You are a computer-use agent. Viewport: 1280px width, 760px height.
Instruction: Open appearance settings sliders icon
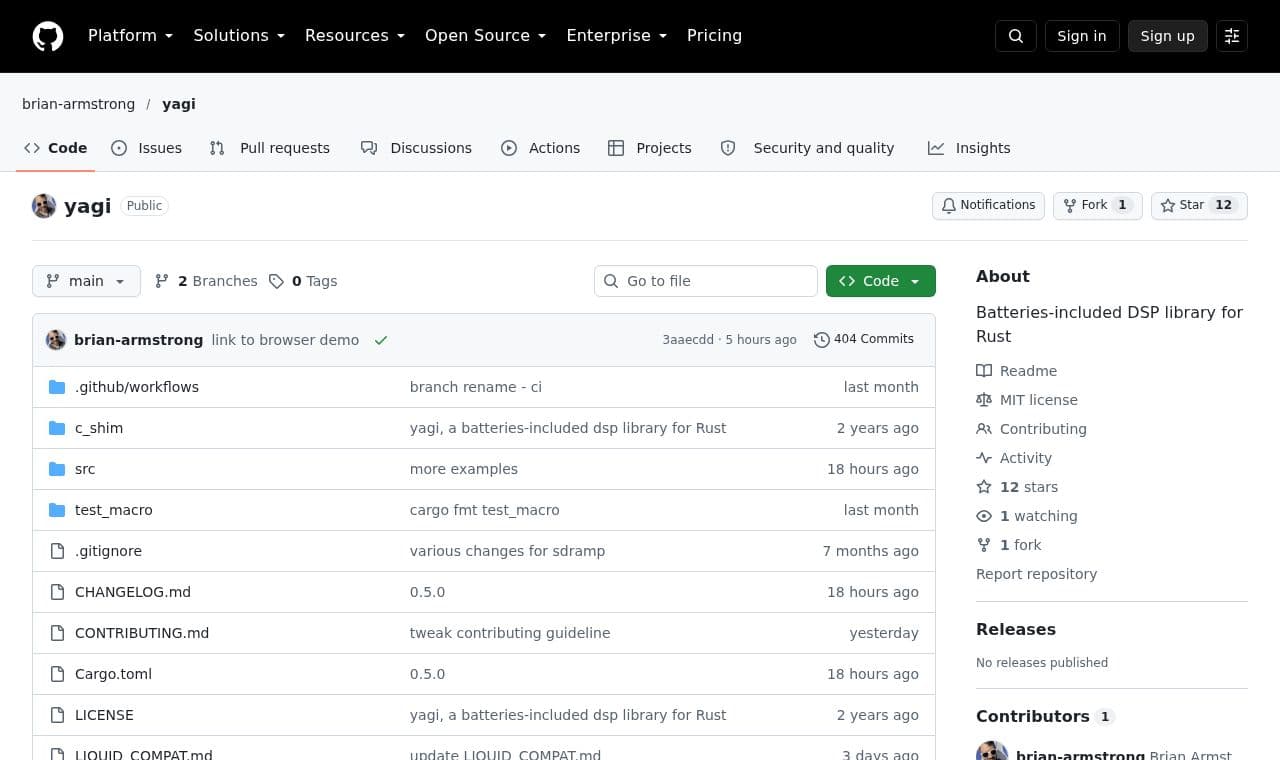[1232, 36]
